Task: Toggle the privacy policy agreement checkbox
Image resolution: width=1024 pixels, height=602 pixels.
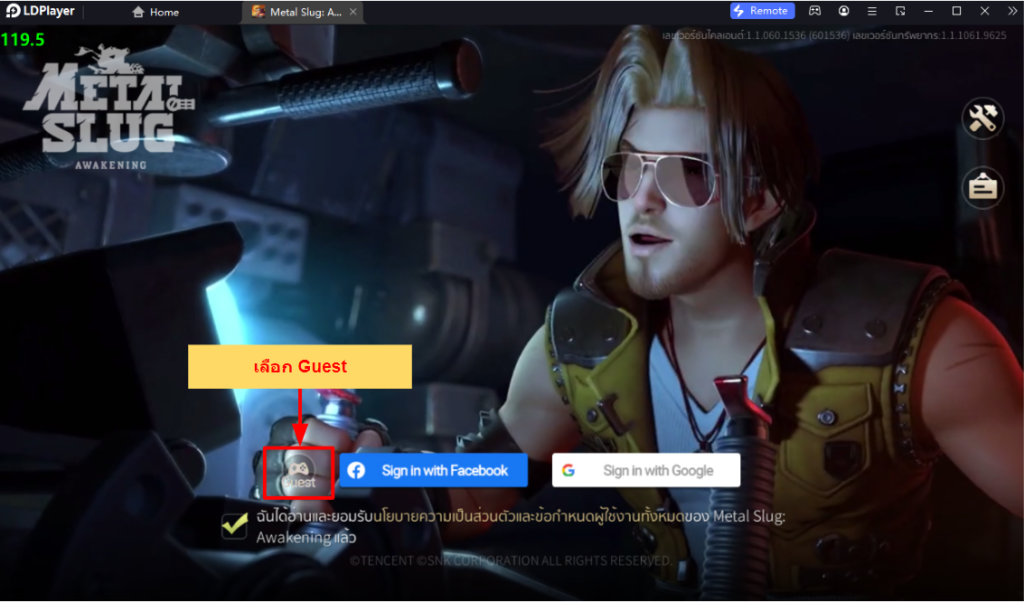Action: [x=235, y=525]
